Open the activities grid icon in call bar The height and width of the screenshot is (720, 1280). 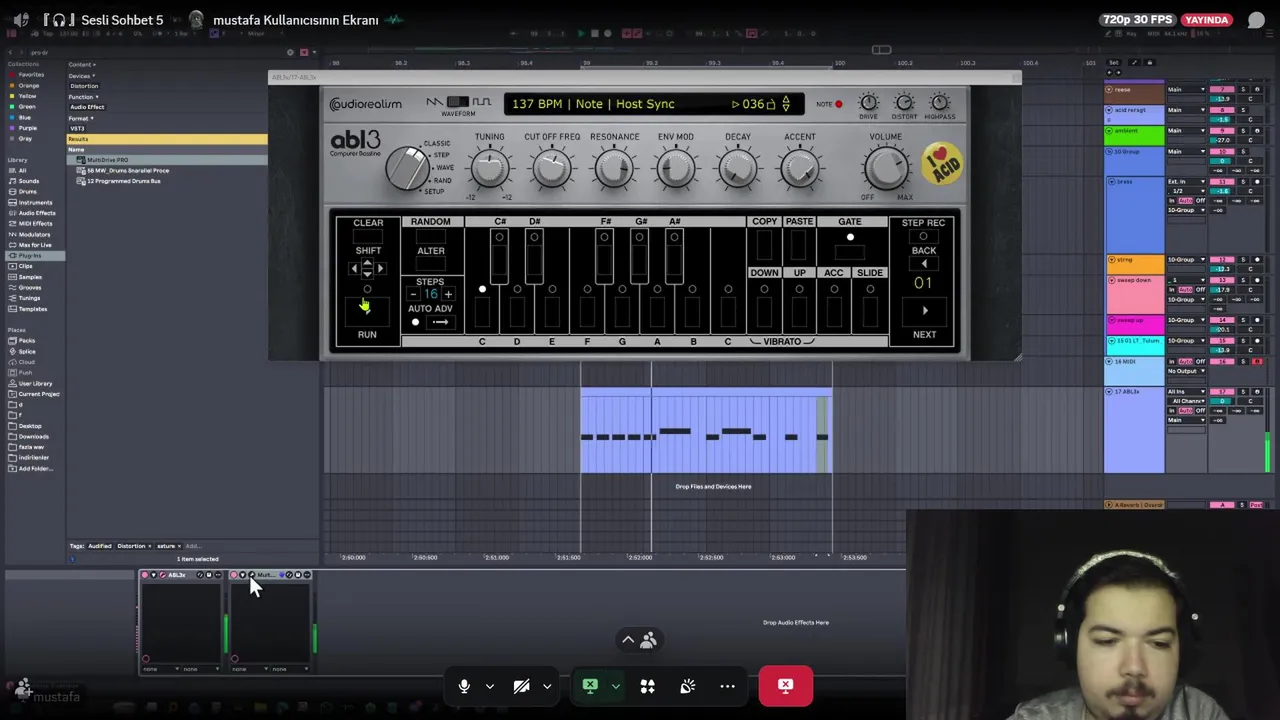pos(647,686)
